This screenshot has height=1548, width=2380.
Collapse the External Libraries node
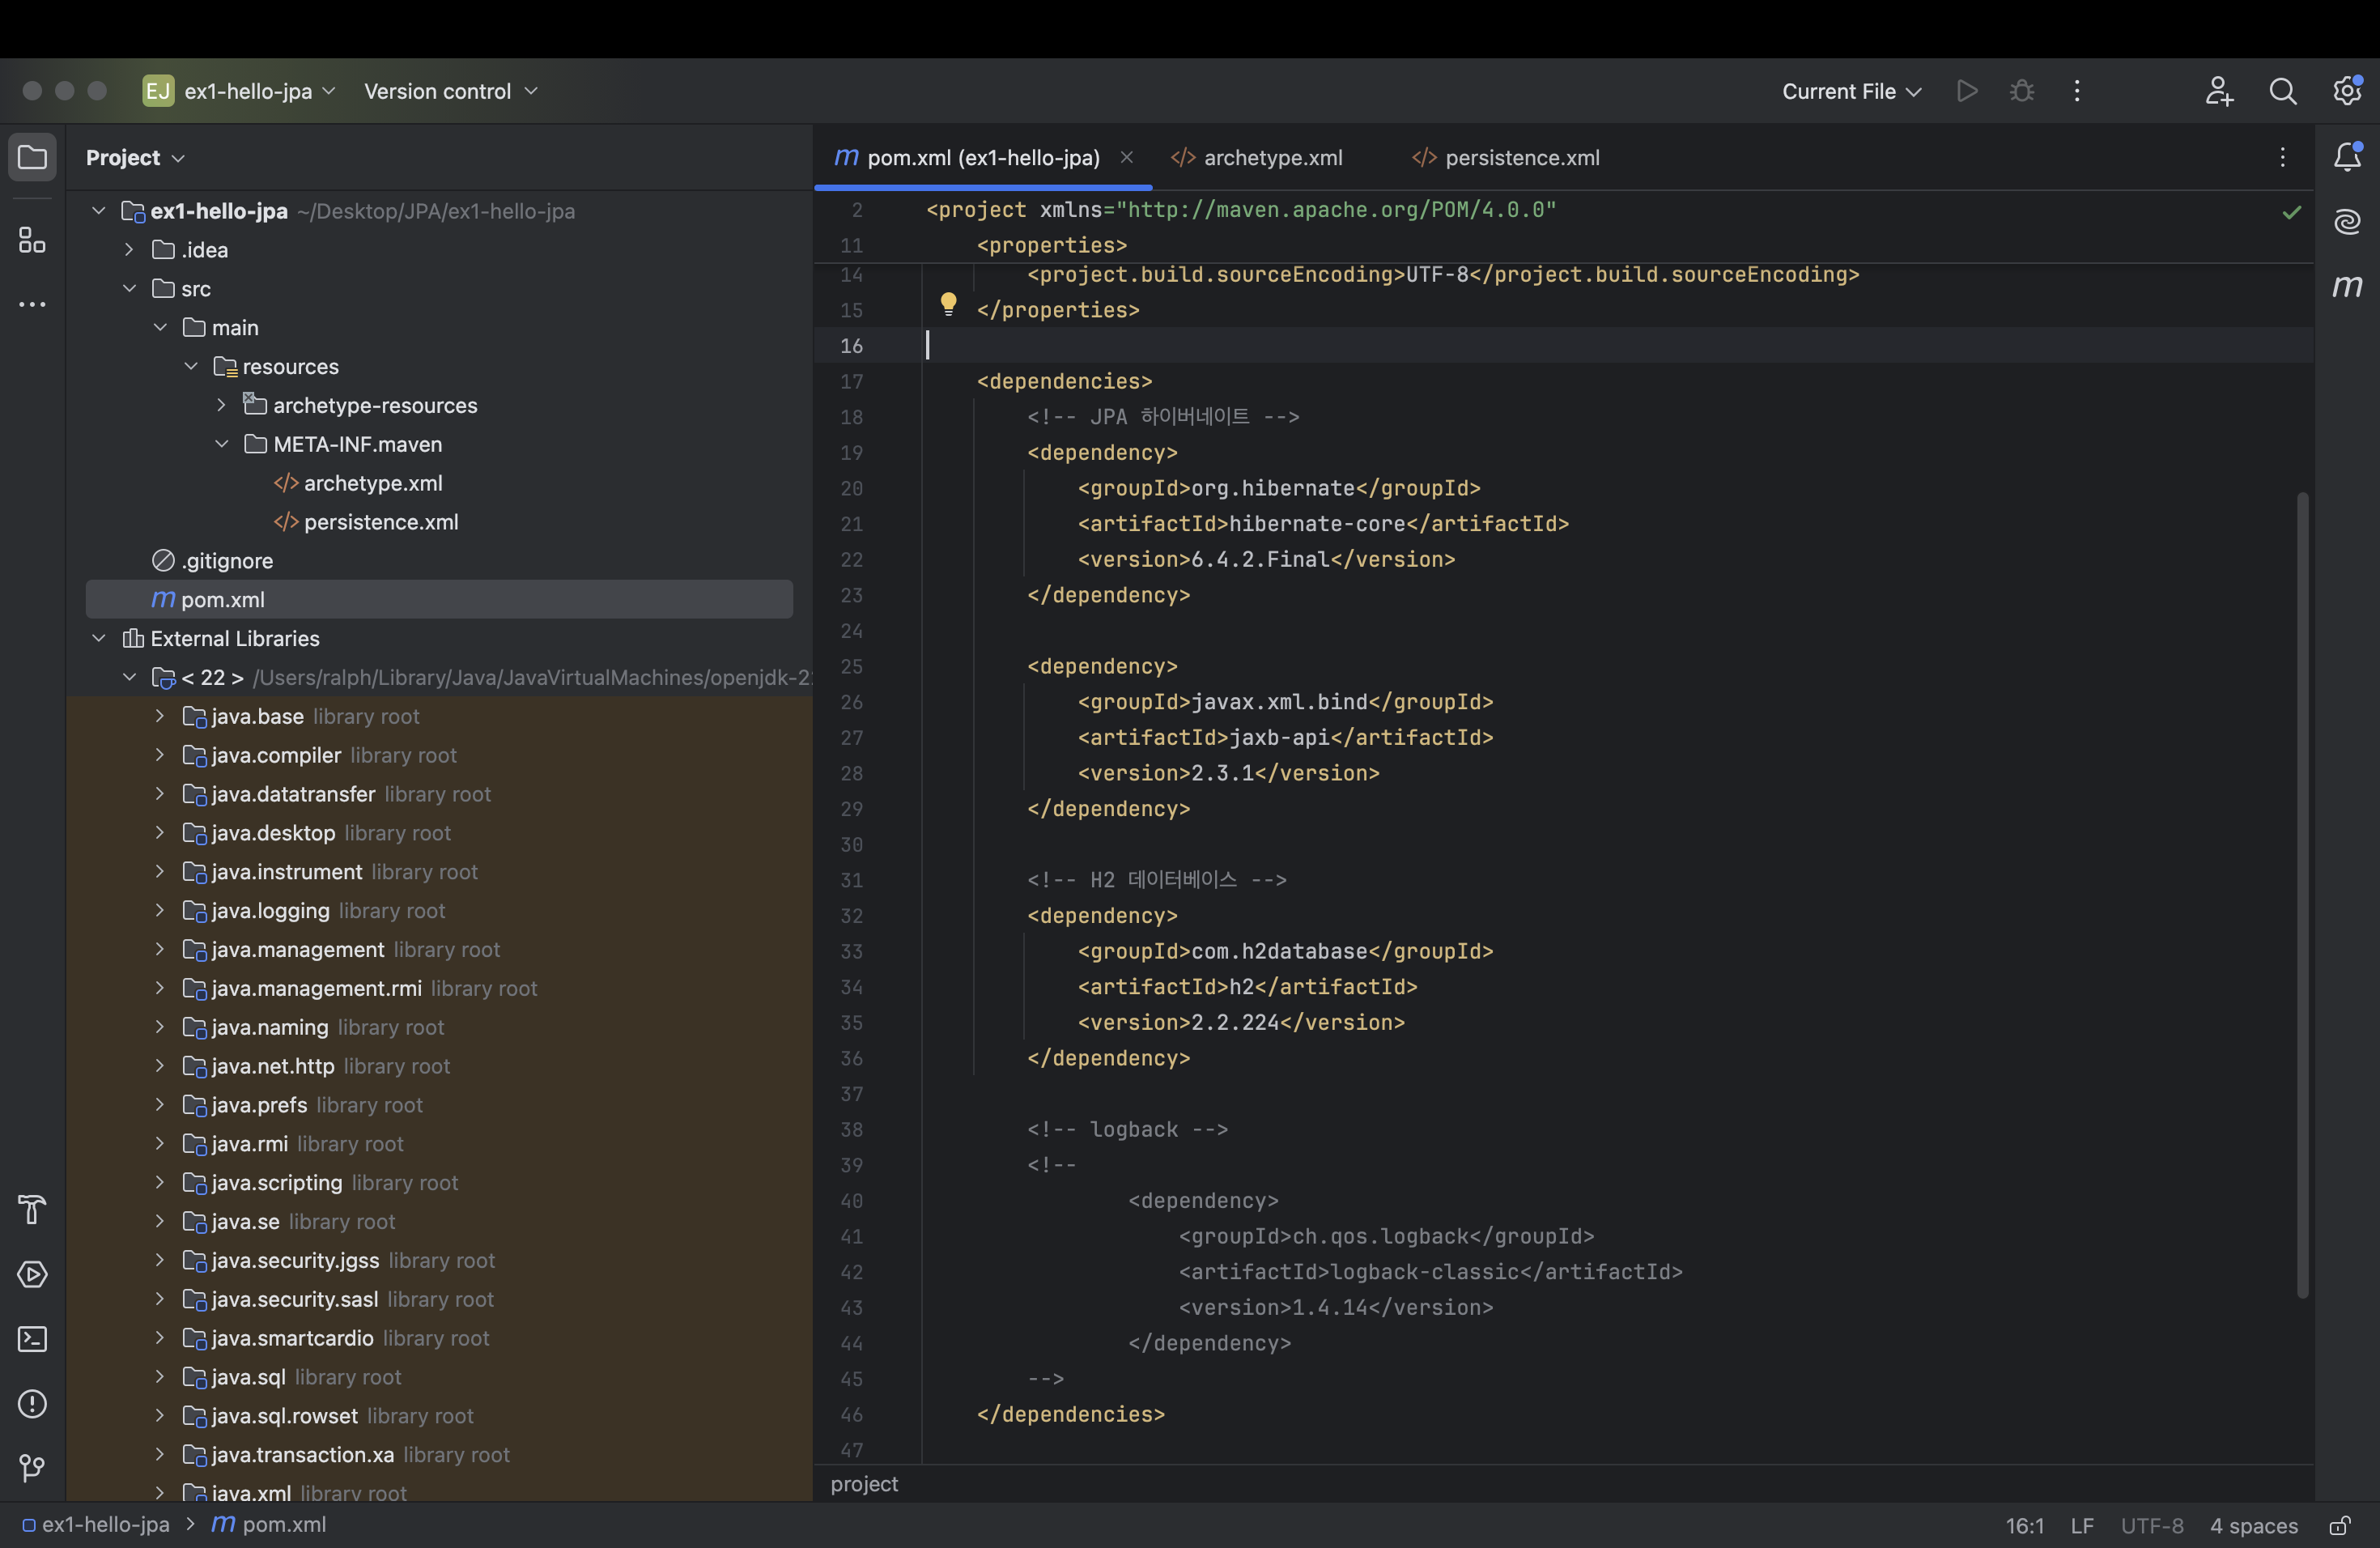(x=98, y=638)
